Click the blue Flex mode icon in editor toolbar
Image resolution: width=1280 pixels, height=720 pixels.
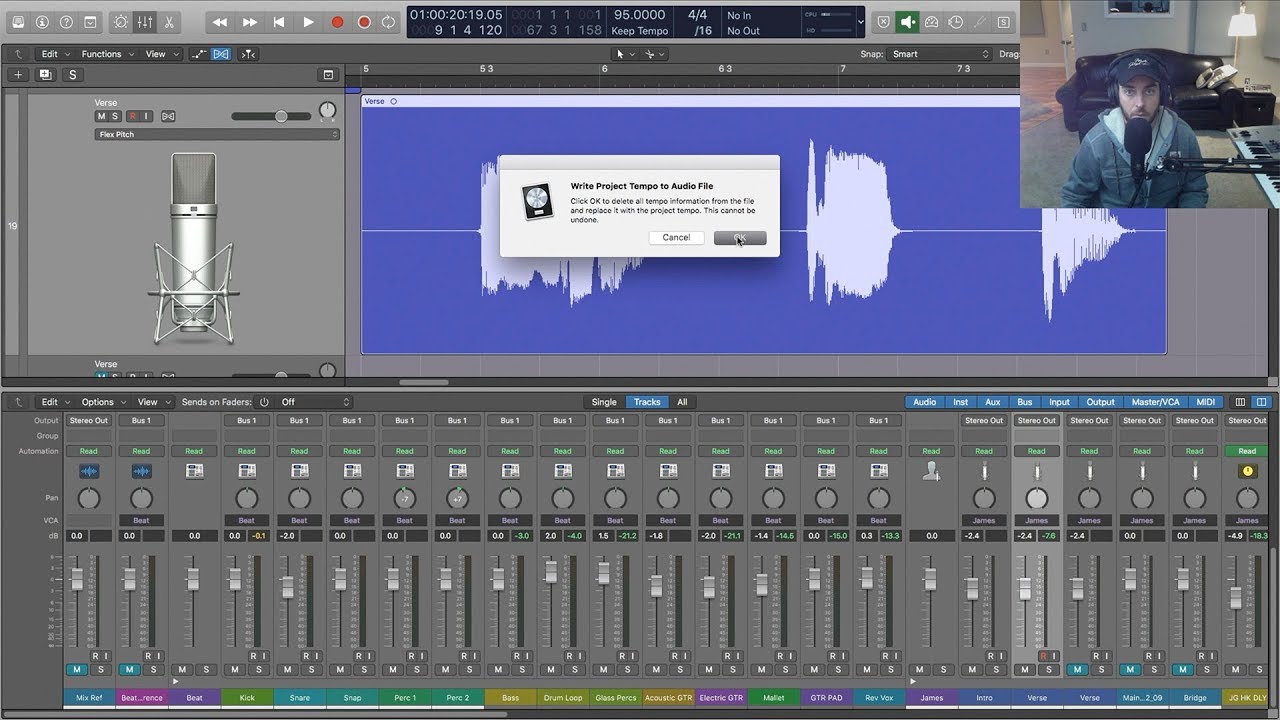[x=221, y=53]
